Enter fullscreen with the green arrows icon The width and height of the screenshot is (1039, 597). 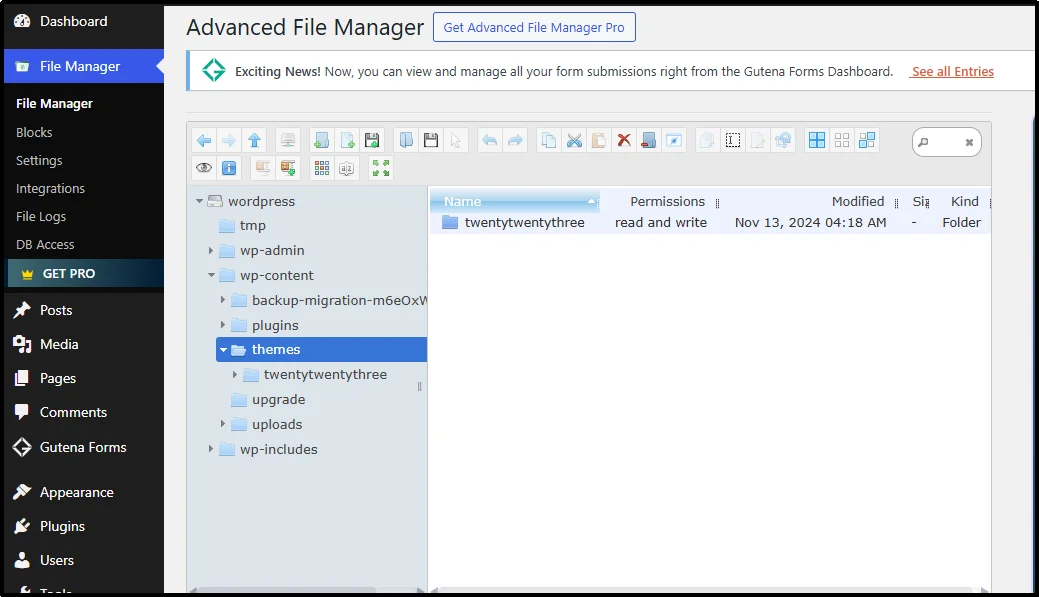pos(379,167)
